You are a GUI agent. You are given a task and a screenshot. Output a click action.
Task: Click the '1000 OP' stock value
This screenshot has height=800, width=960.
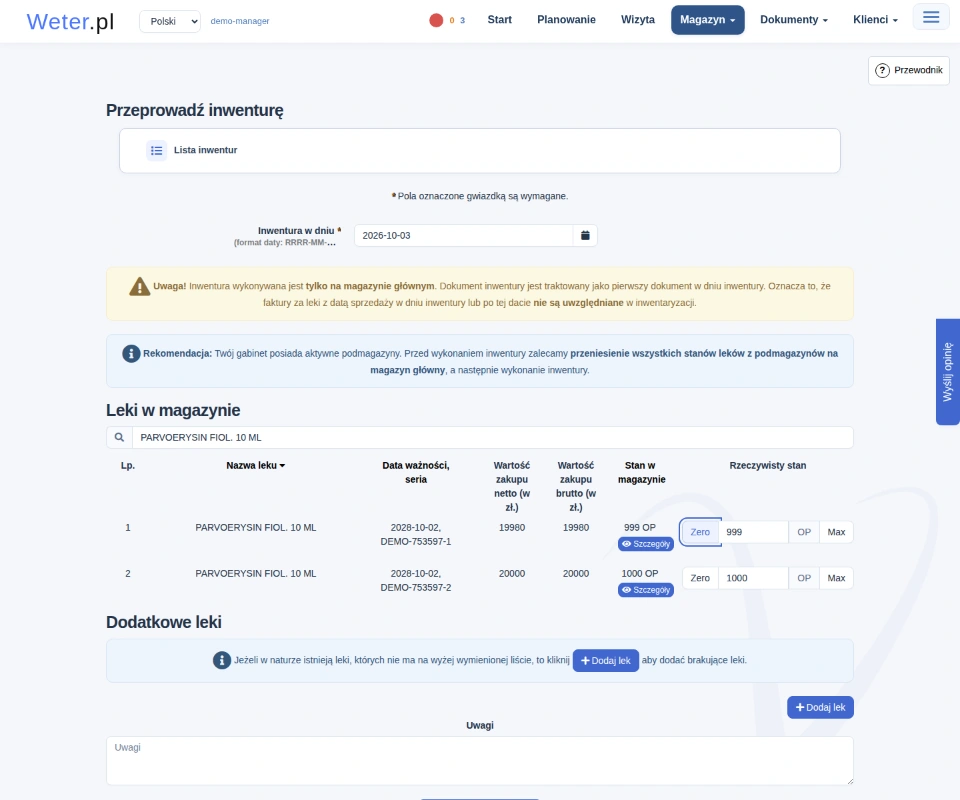[x=640, y=574]
